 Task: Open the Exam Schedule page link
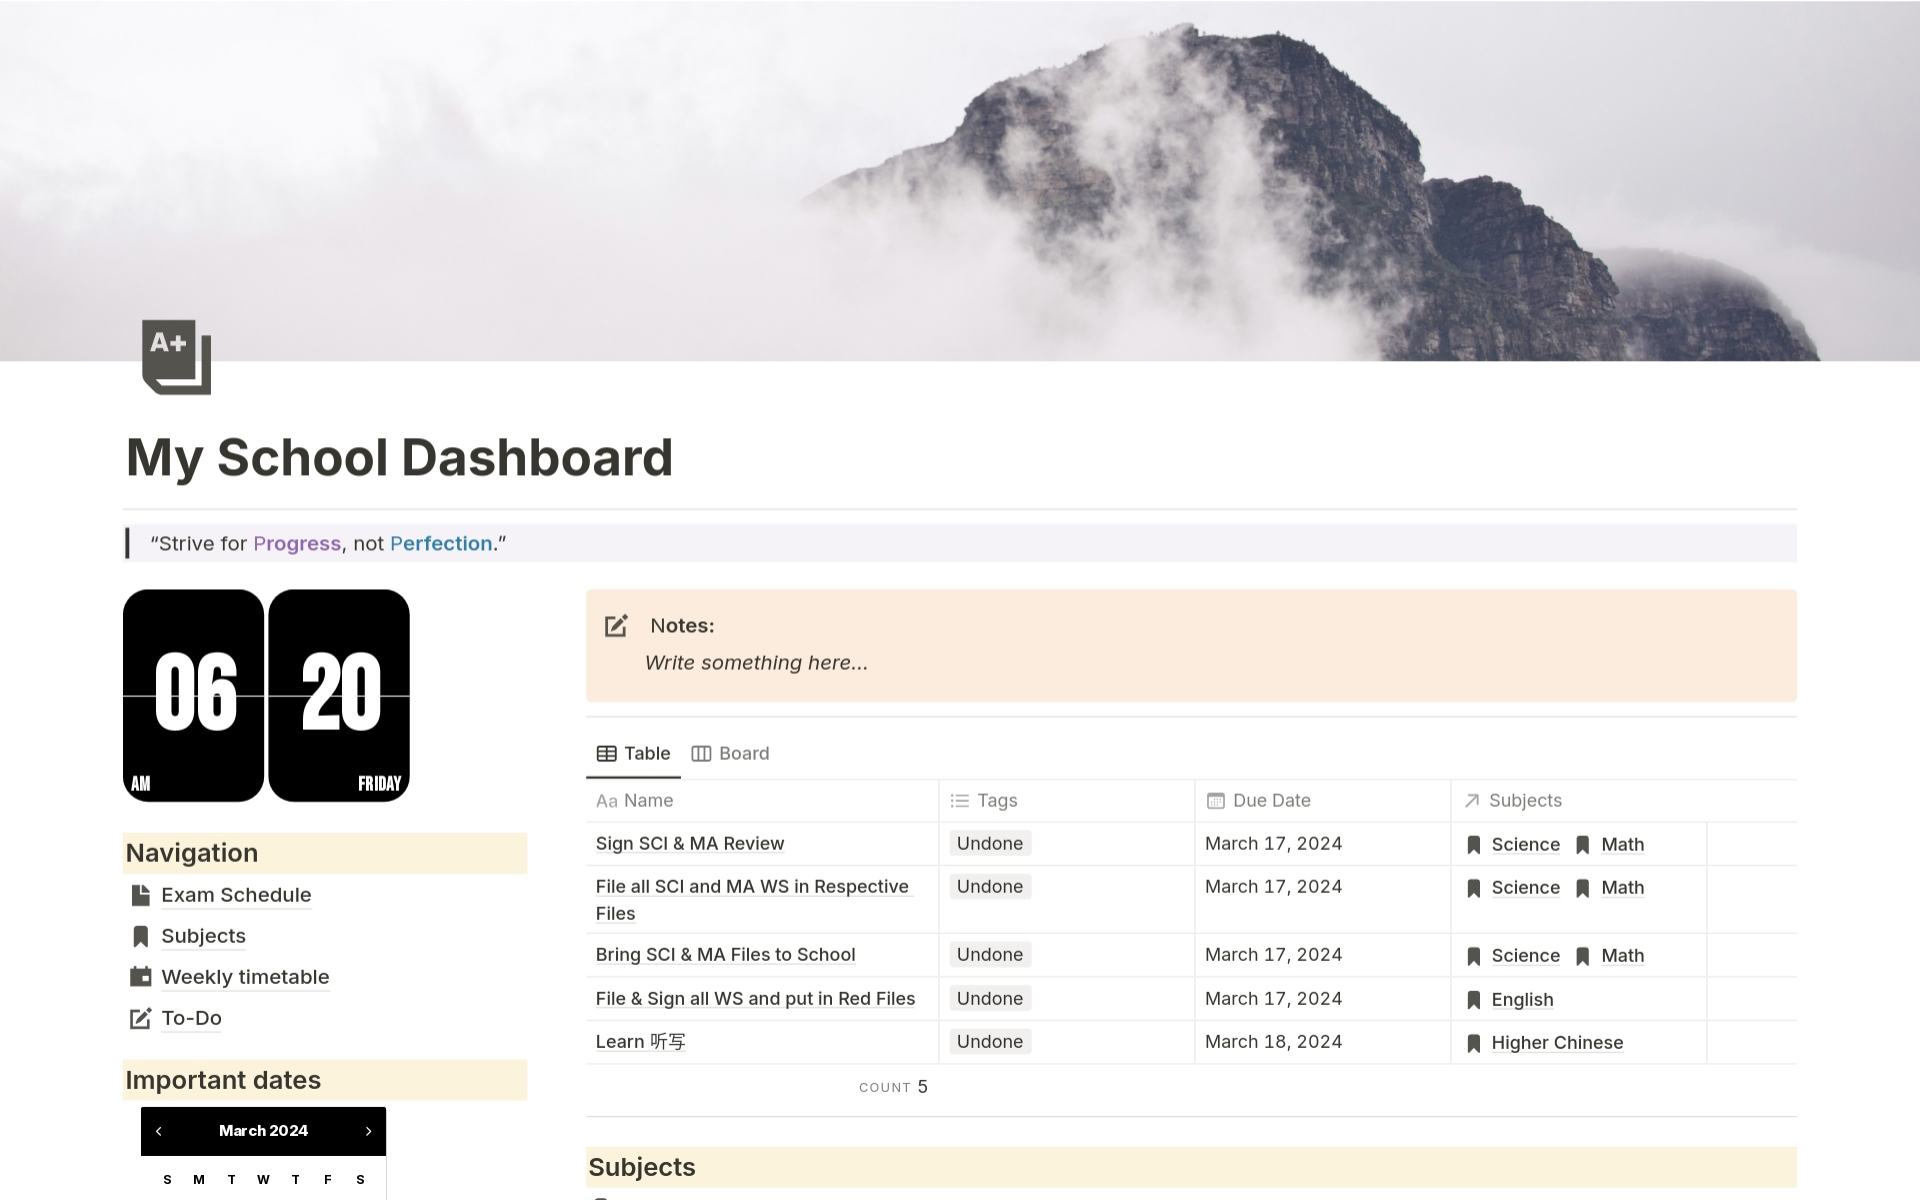tap(236, 895)
